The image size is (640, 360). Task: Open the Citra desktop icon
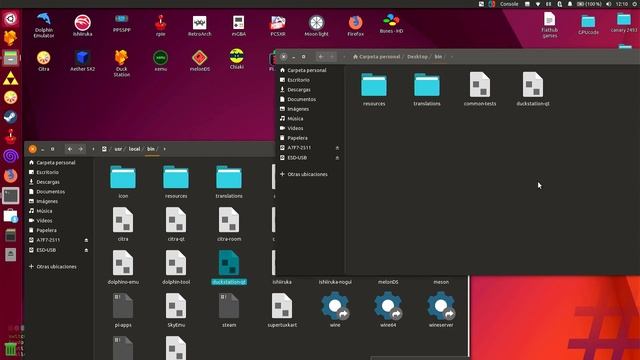click(x=44, y=61)
